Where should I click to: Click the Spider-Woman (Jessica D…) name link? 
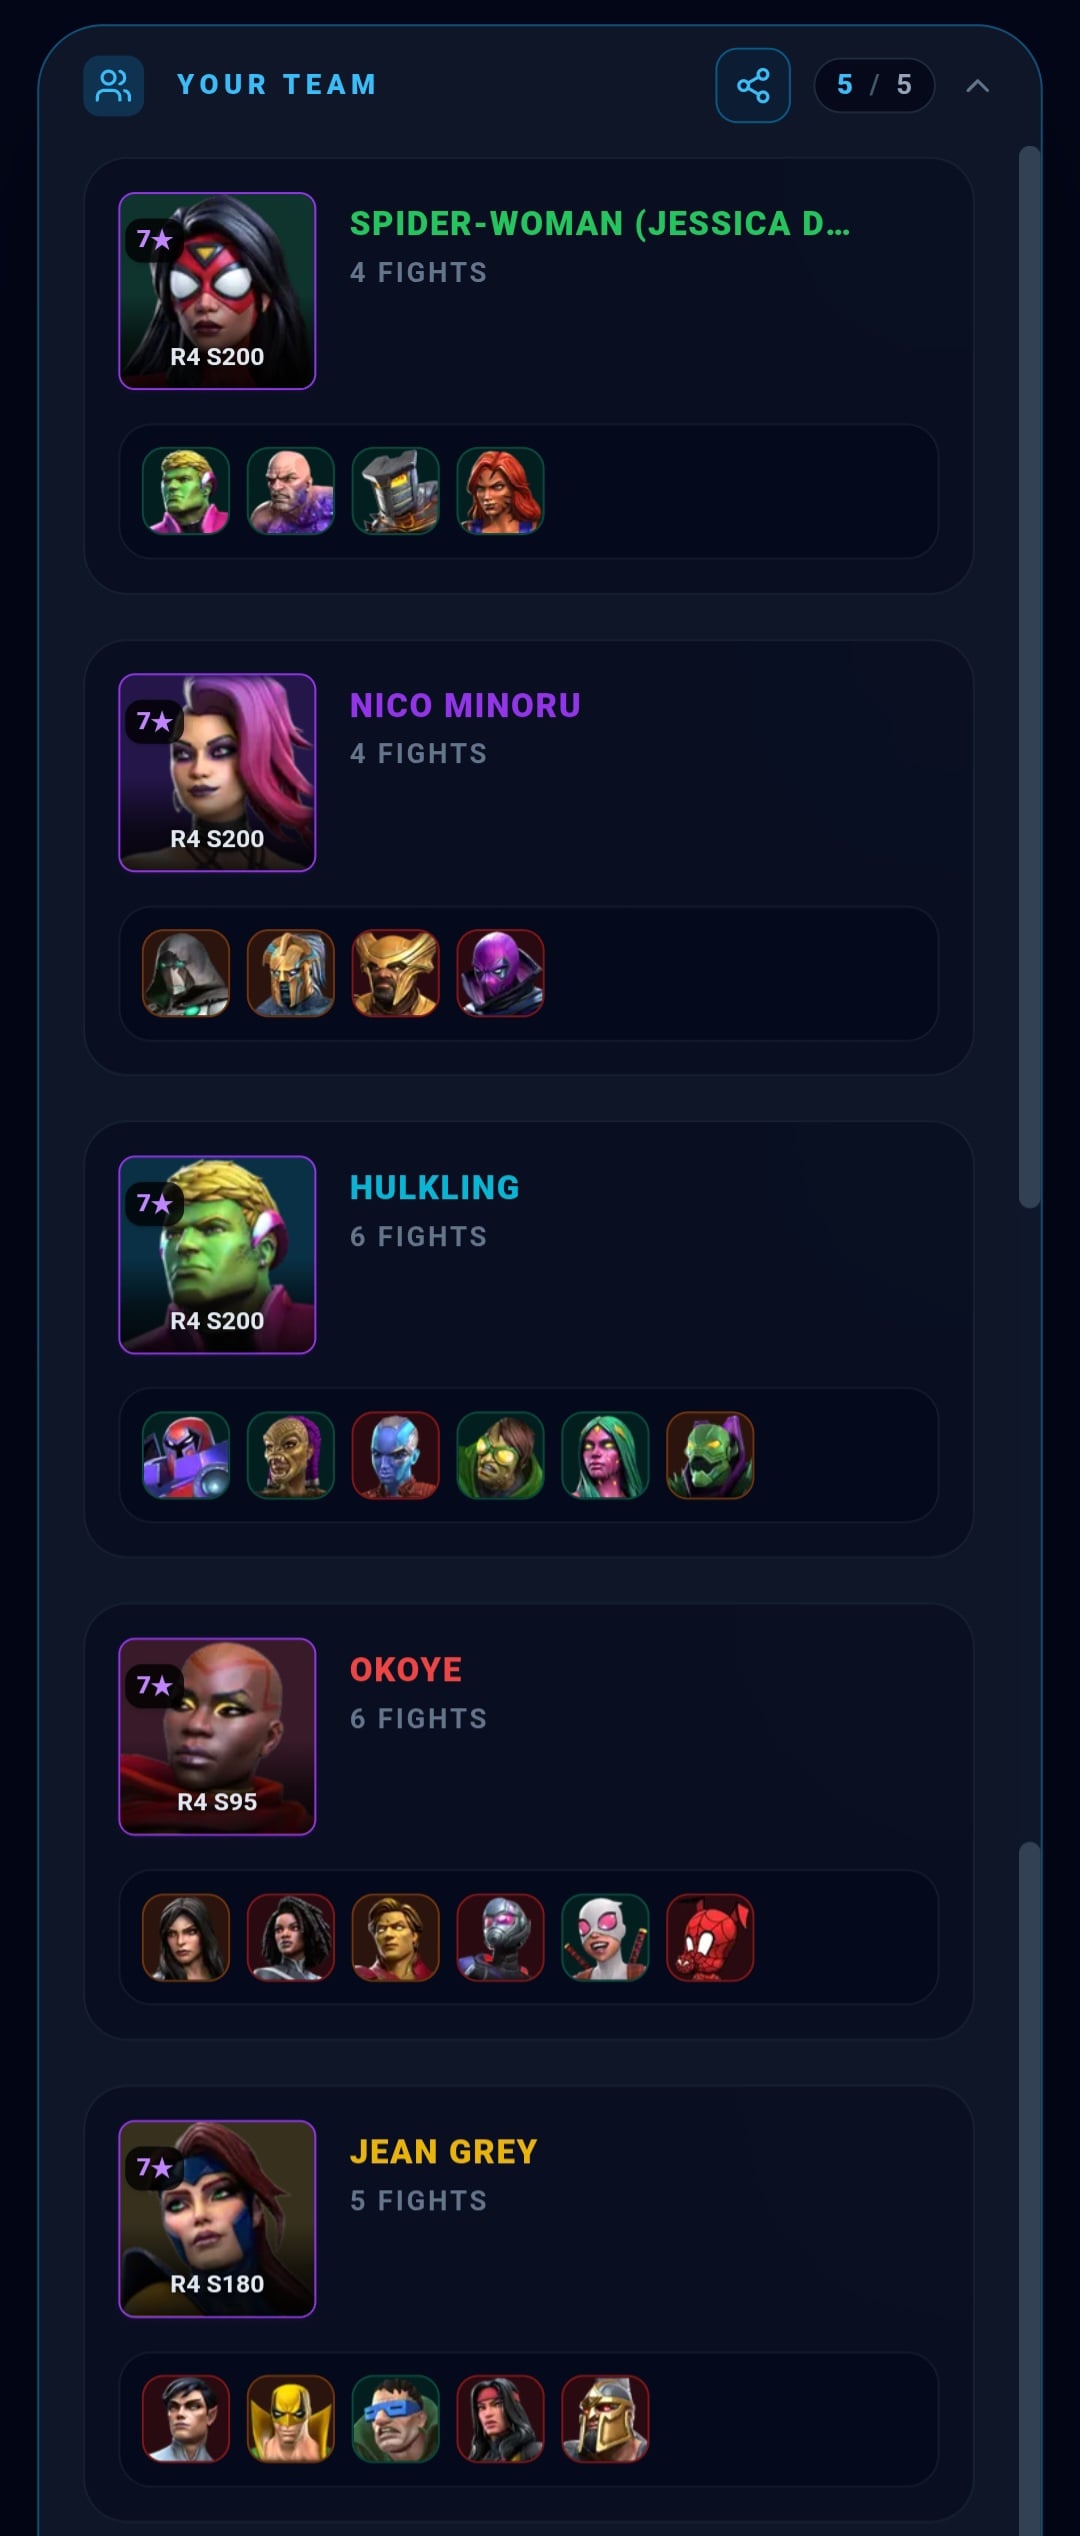click(x=600, y=224)
